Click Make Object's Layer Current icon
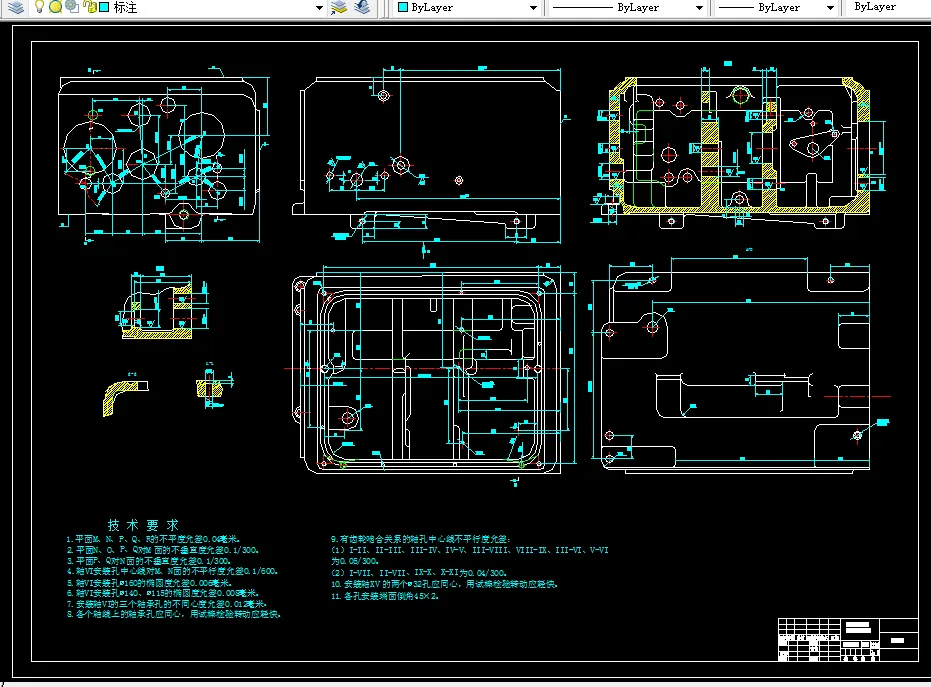Viewport: 931px width, 687px height. [338, 7]
